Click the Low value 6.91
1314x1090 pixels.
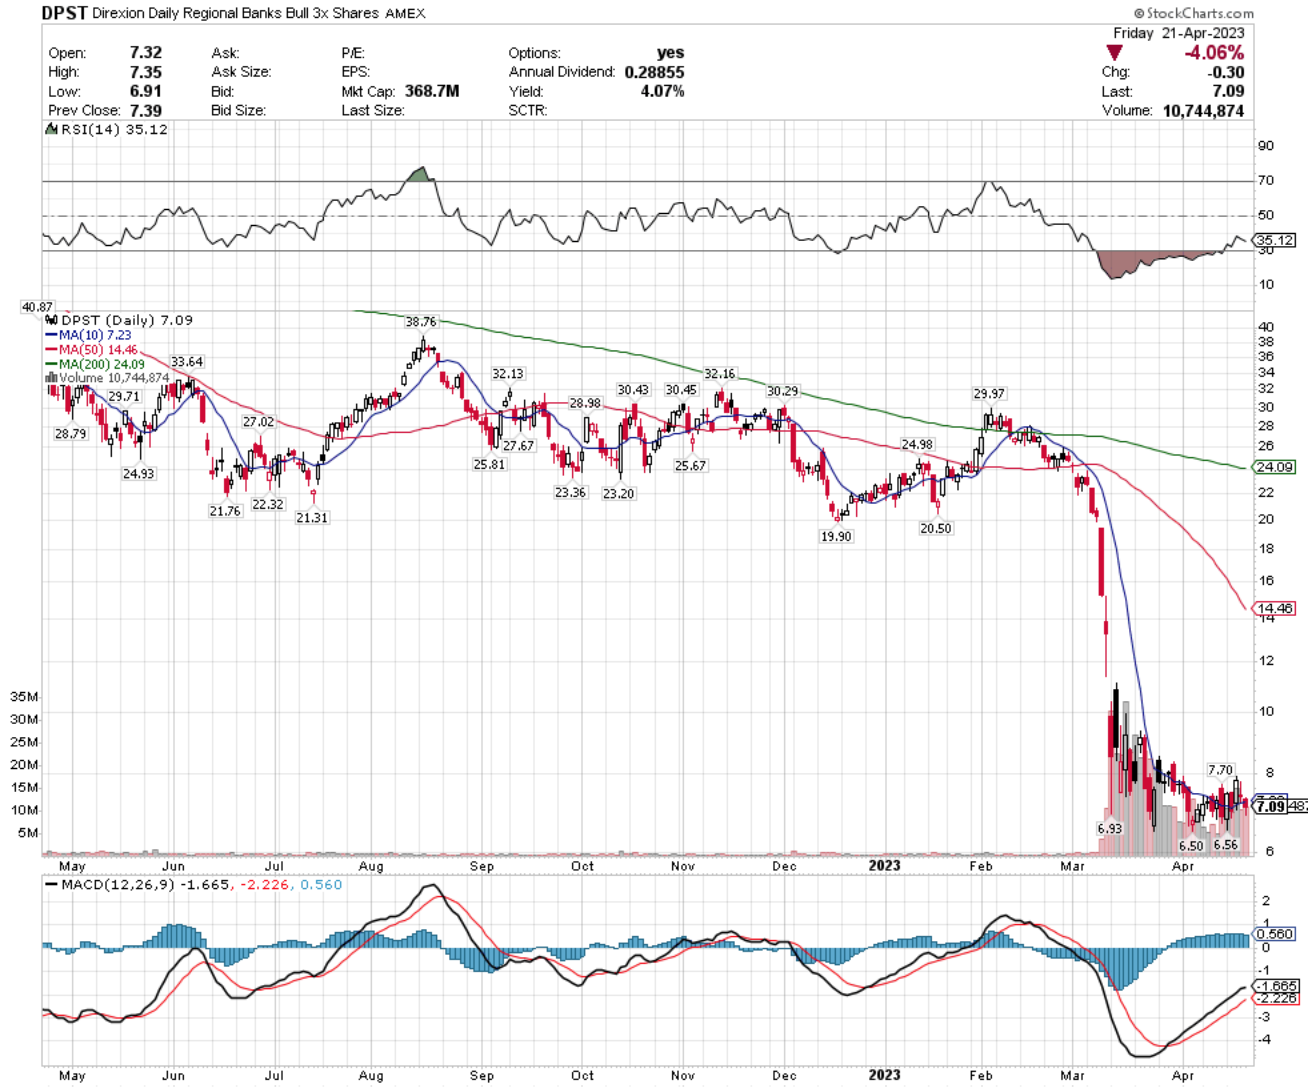[145, 91]
